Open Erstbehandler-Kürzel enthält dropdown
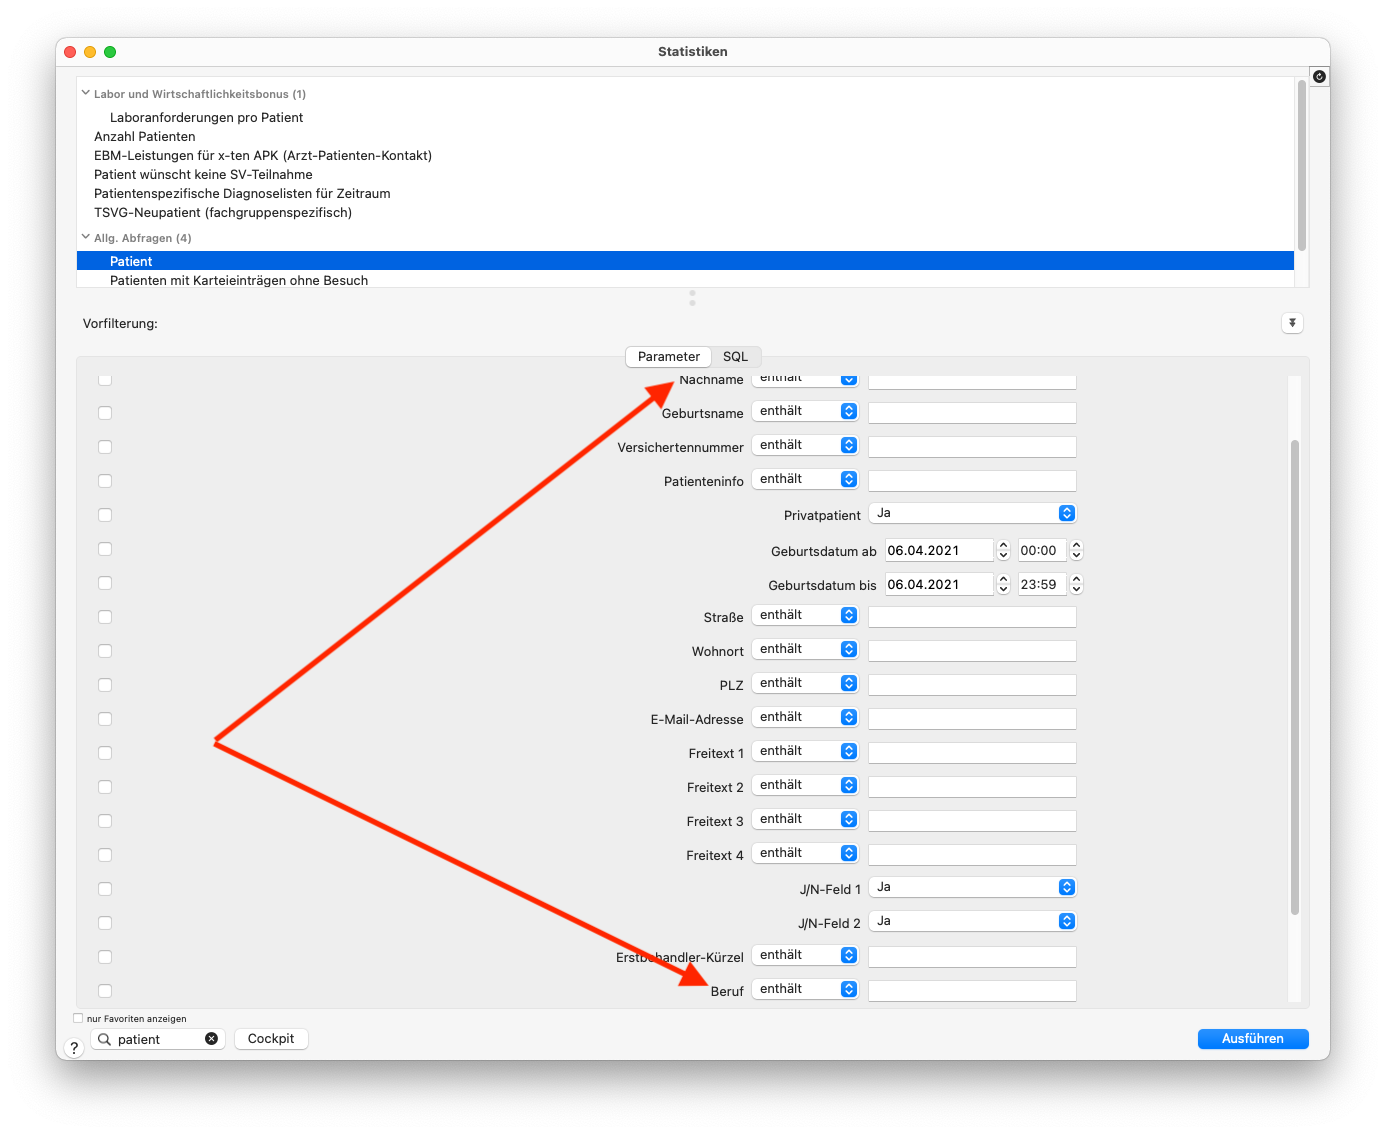This screenshot has height=1134, width=1386. pyautogui.click(x=805, y=955)
